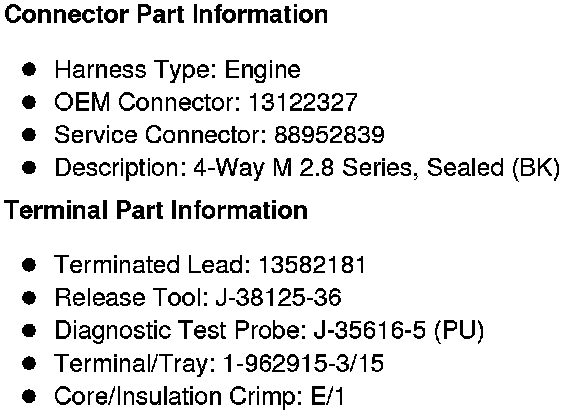The height and width of the screenshot is (416, 576).
Task: Click the bullet beside Terminal/Tray
Action: point(29,363)
